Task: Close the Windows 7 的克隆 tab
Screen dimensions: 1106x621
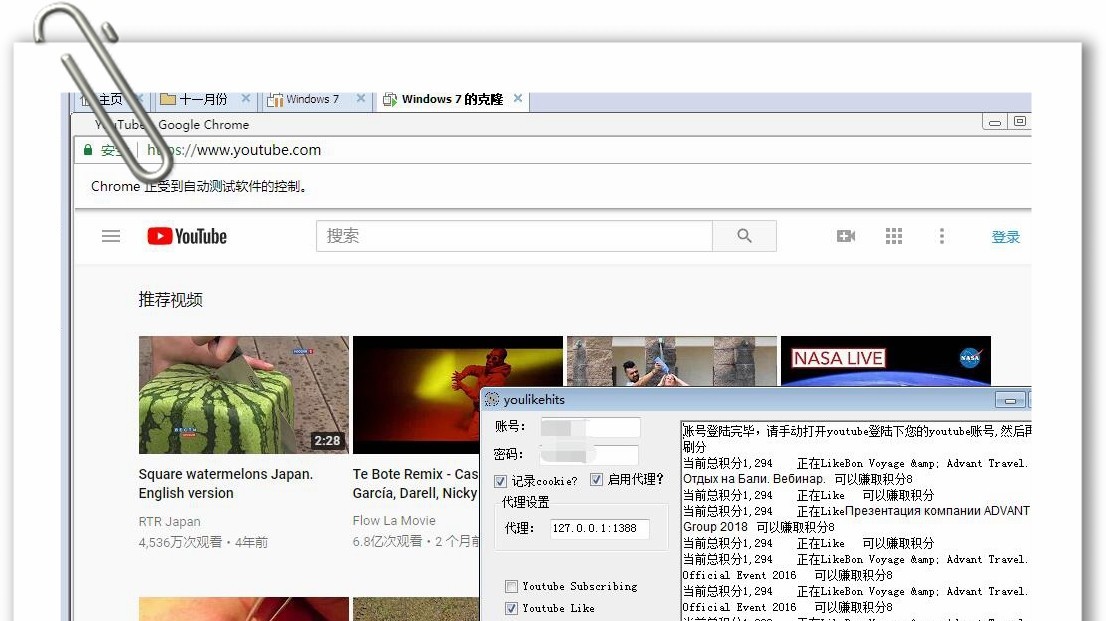Action: tap(518, 98)
